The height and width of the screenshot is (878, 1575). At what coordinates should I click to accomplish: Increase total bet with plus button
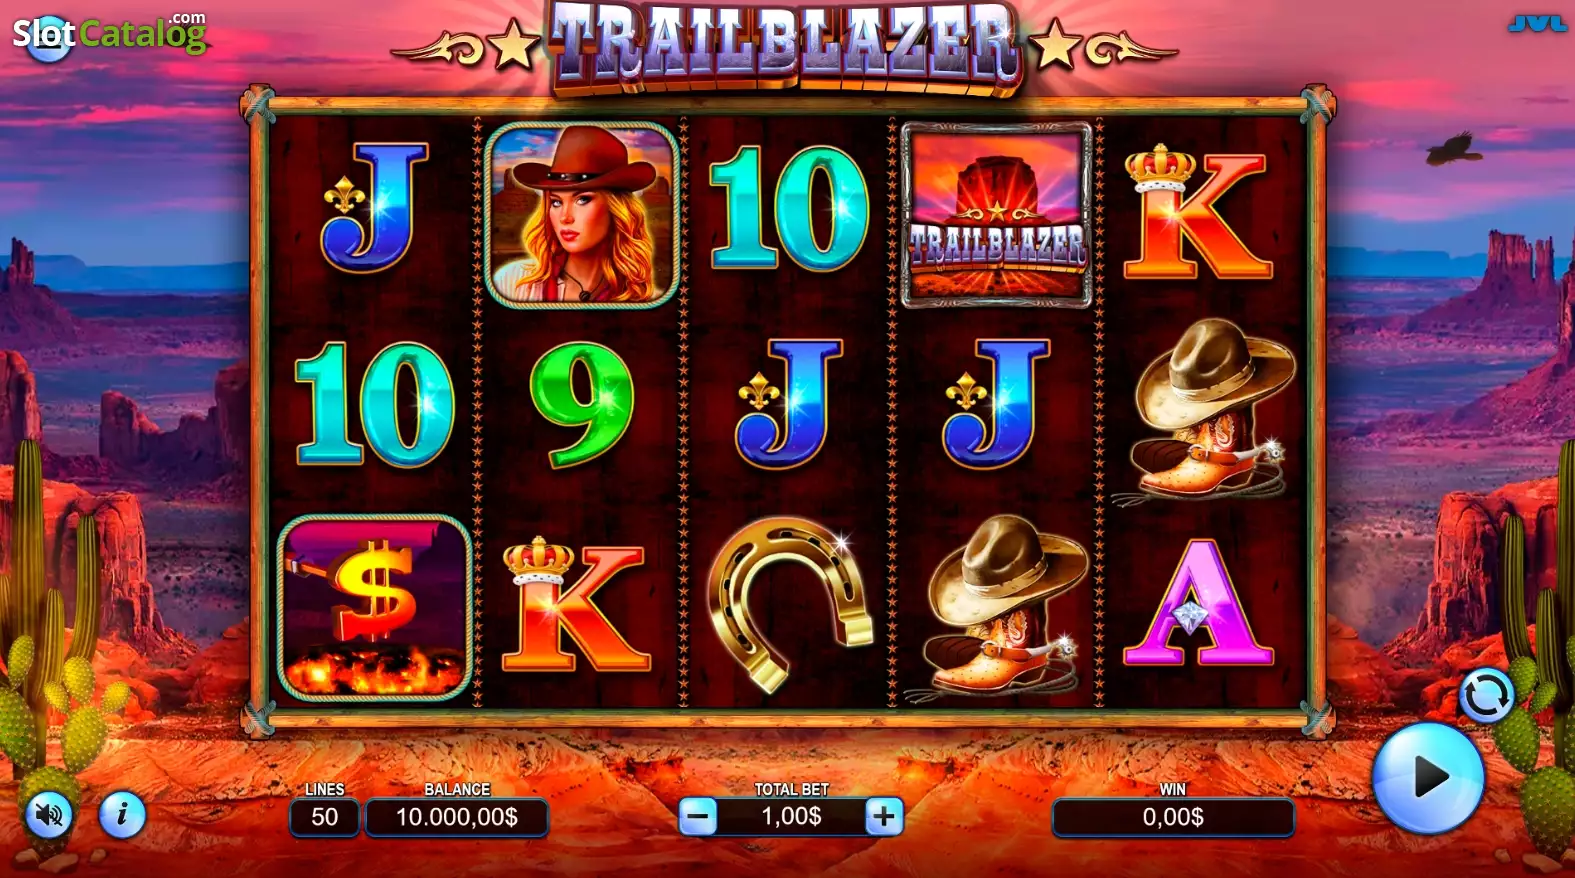(x=884, y=817)
